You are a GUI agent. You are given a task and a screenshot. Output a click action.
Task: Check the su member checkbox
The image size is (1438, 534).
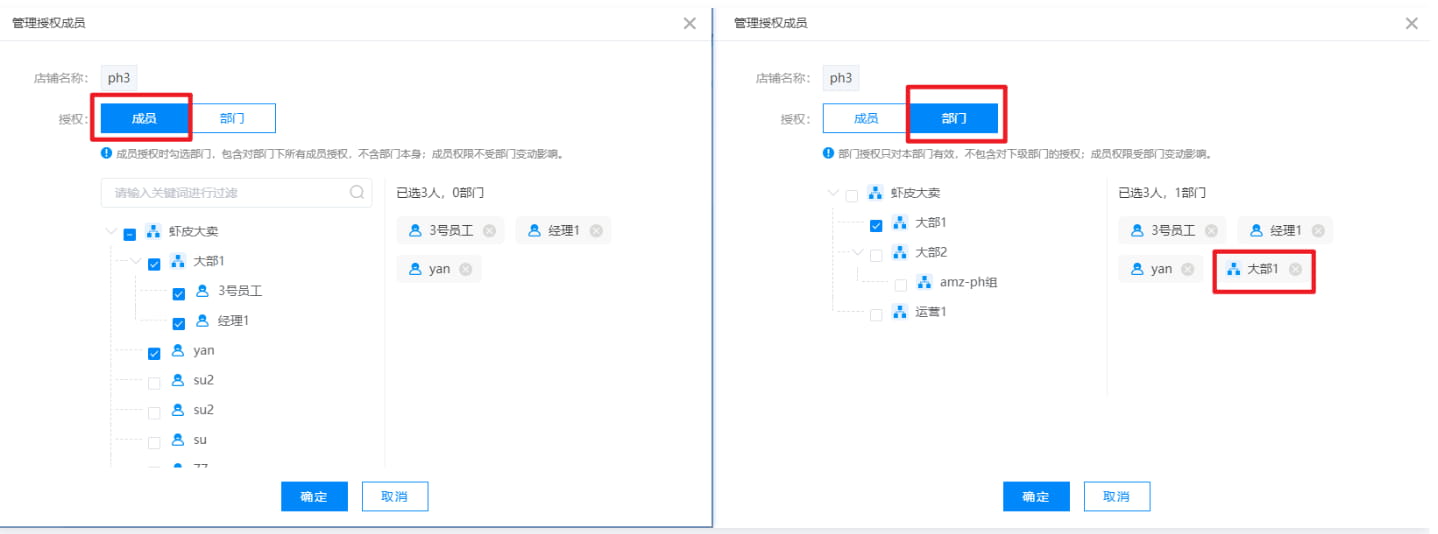[154, 443]
